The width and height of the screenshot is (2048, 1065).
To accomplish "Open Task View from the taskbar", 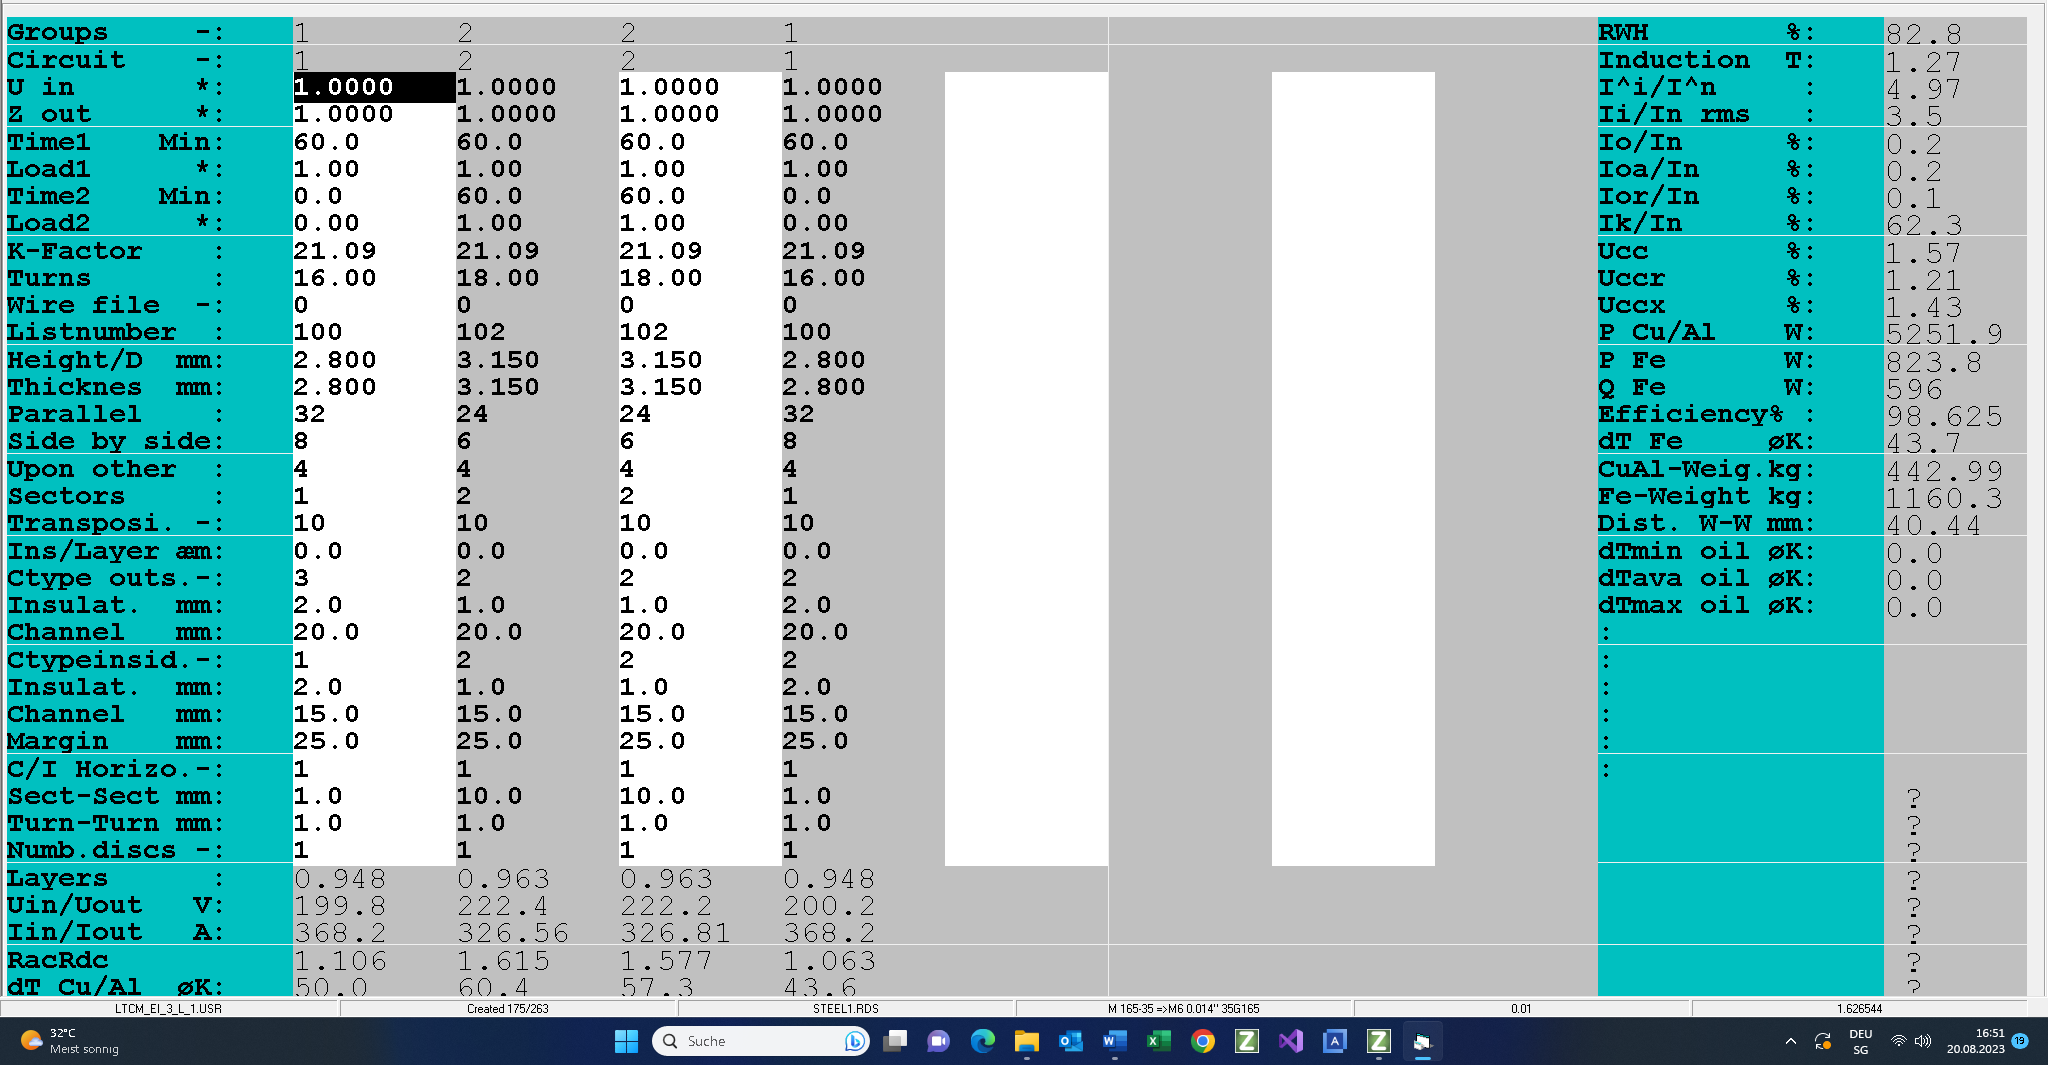I will coord(895,1041).
